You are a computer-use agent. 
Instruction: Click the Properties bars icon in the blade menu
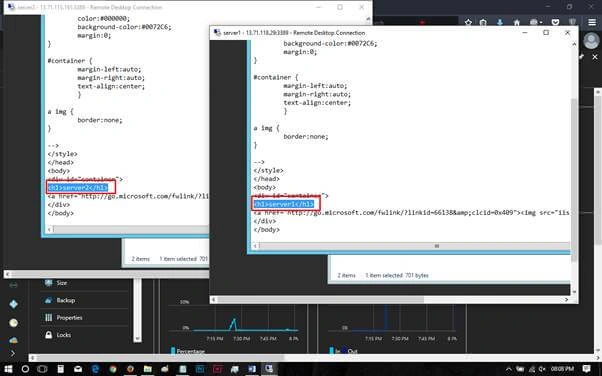point(48,318)
